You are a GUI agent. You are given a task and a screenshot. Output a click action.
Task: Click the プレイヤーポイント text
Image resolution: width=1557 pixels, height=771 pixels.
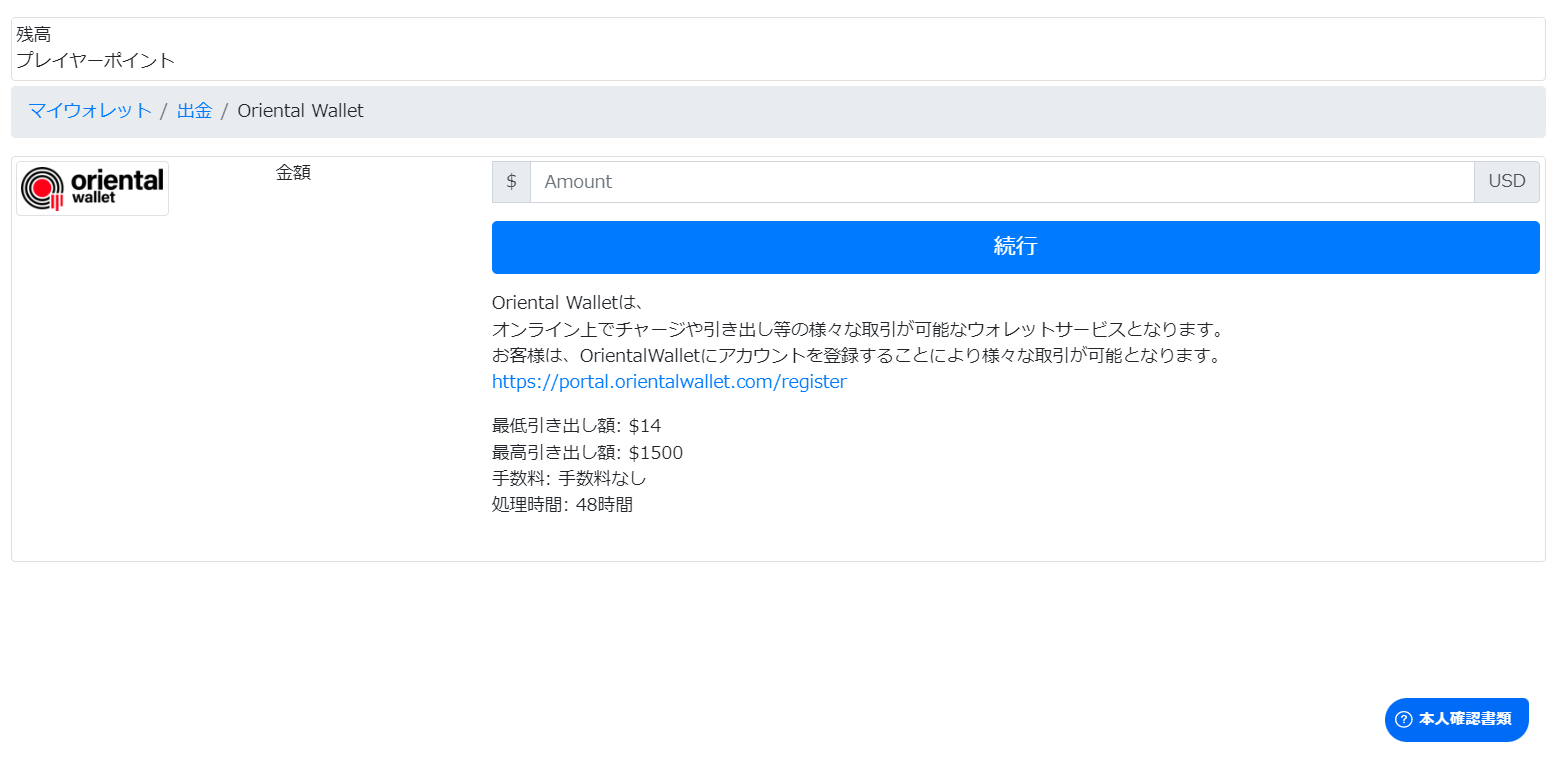click(95, 60)
